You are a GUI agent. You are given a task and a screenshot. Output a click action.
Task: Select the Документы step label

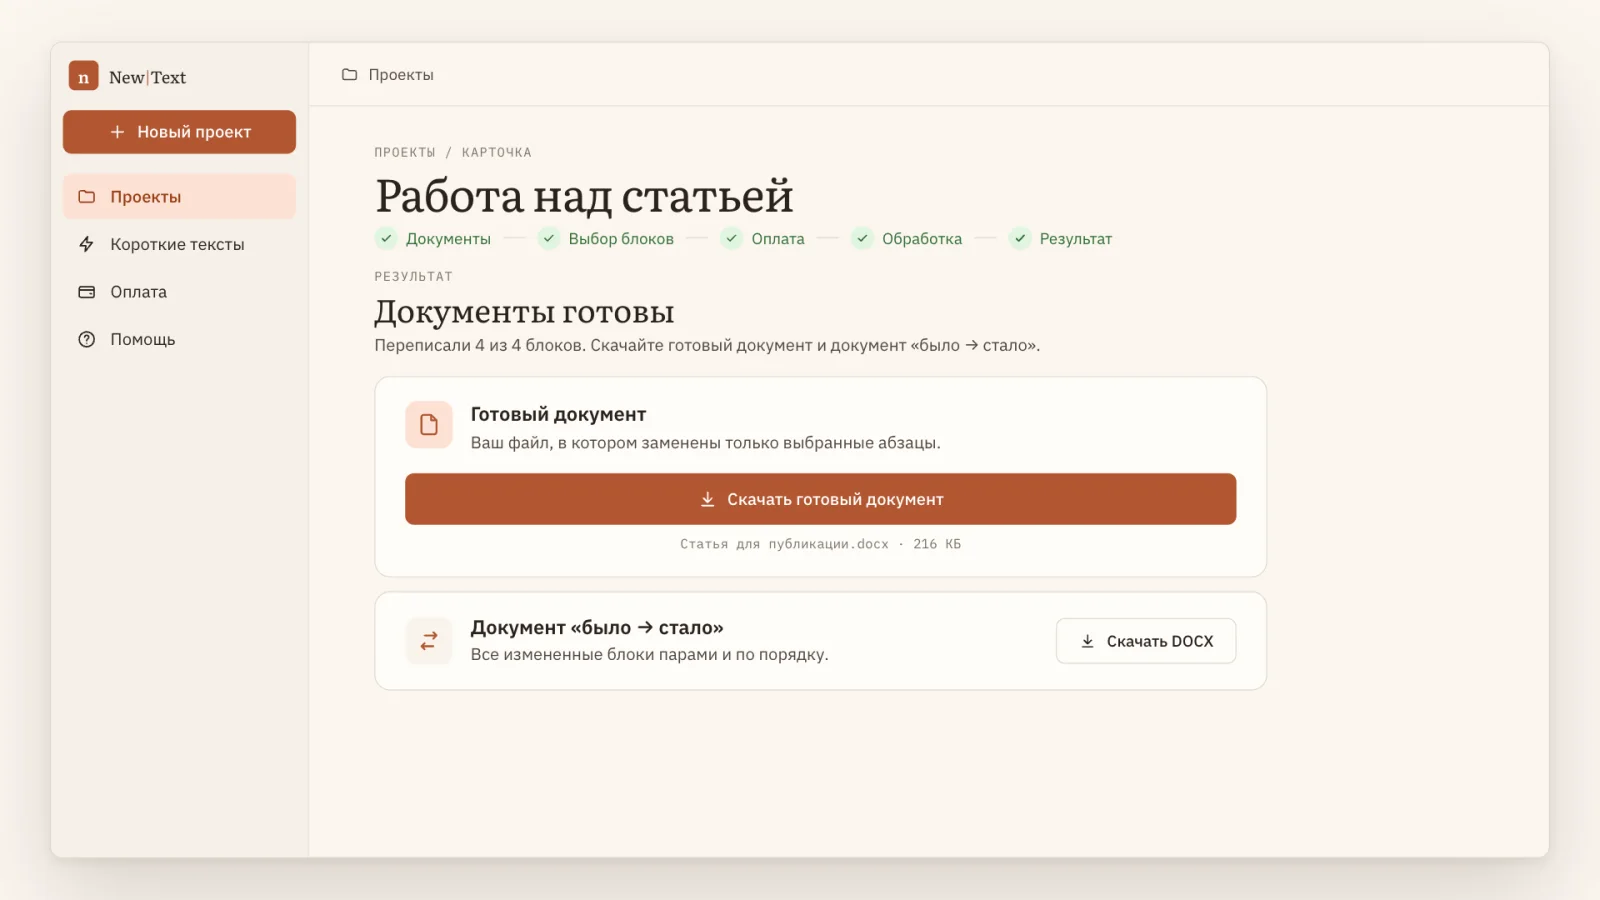448,239
